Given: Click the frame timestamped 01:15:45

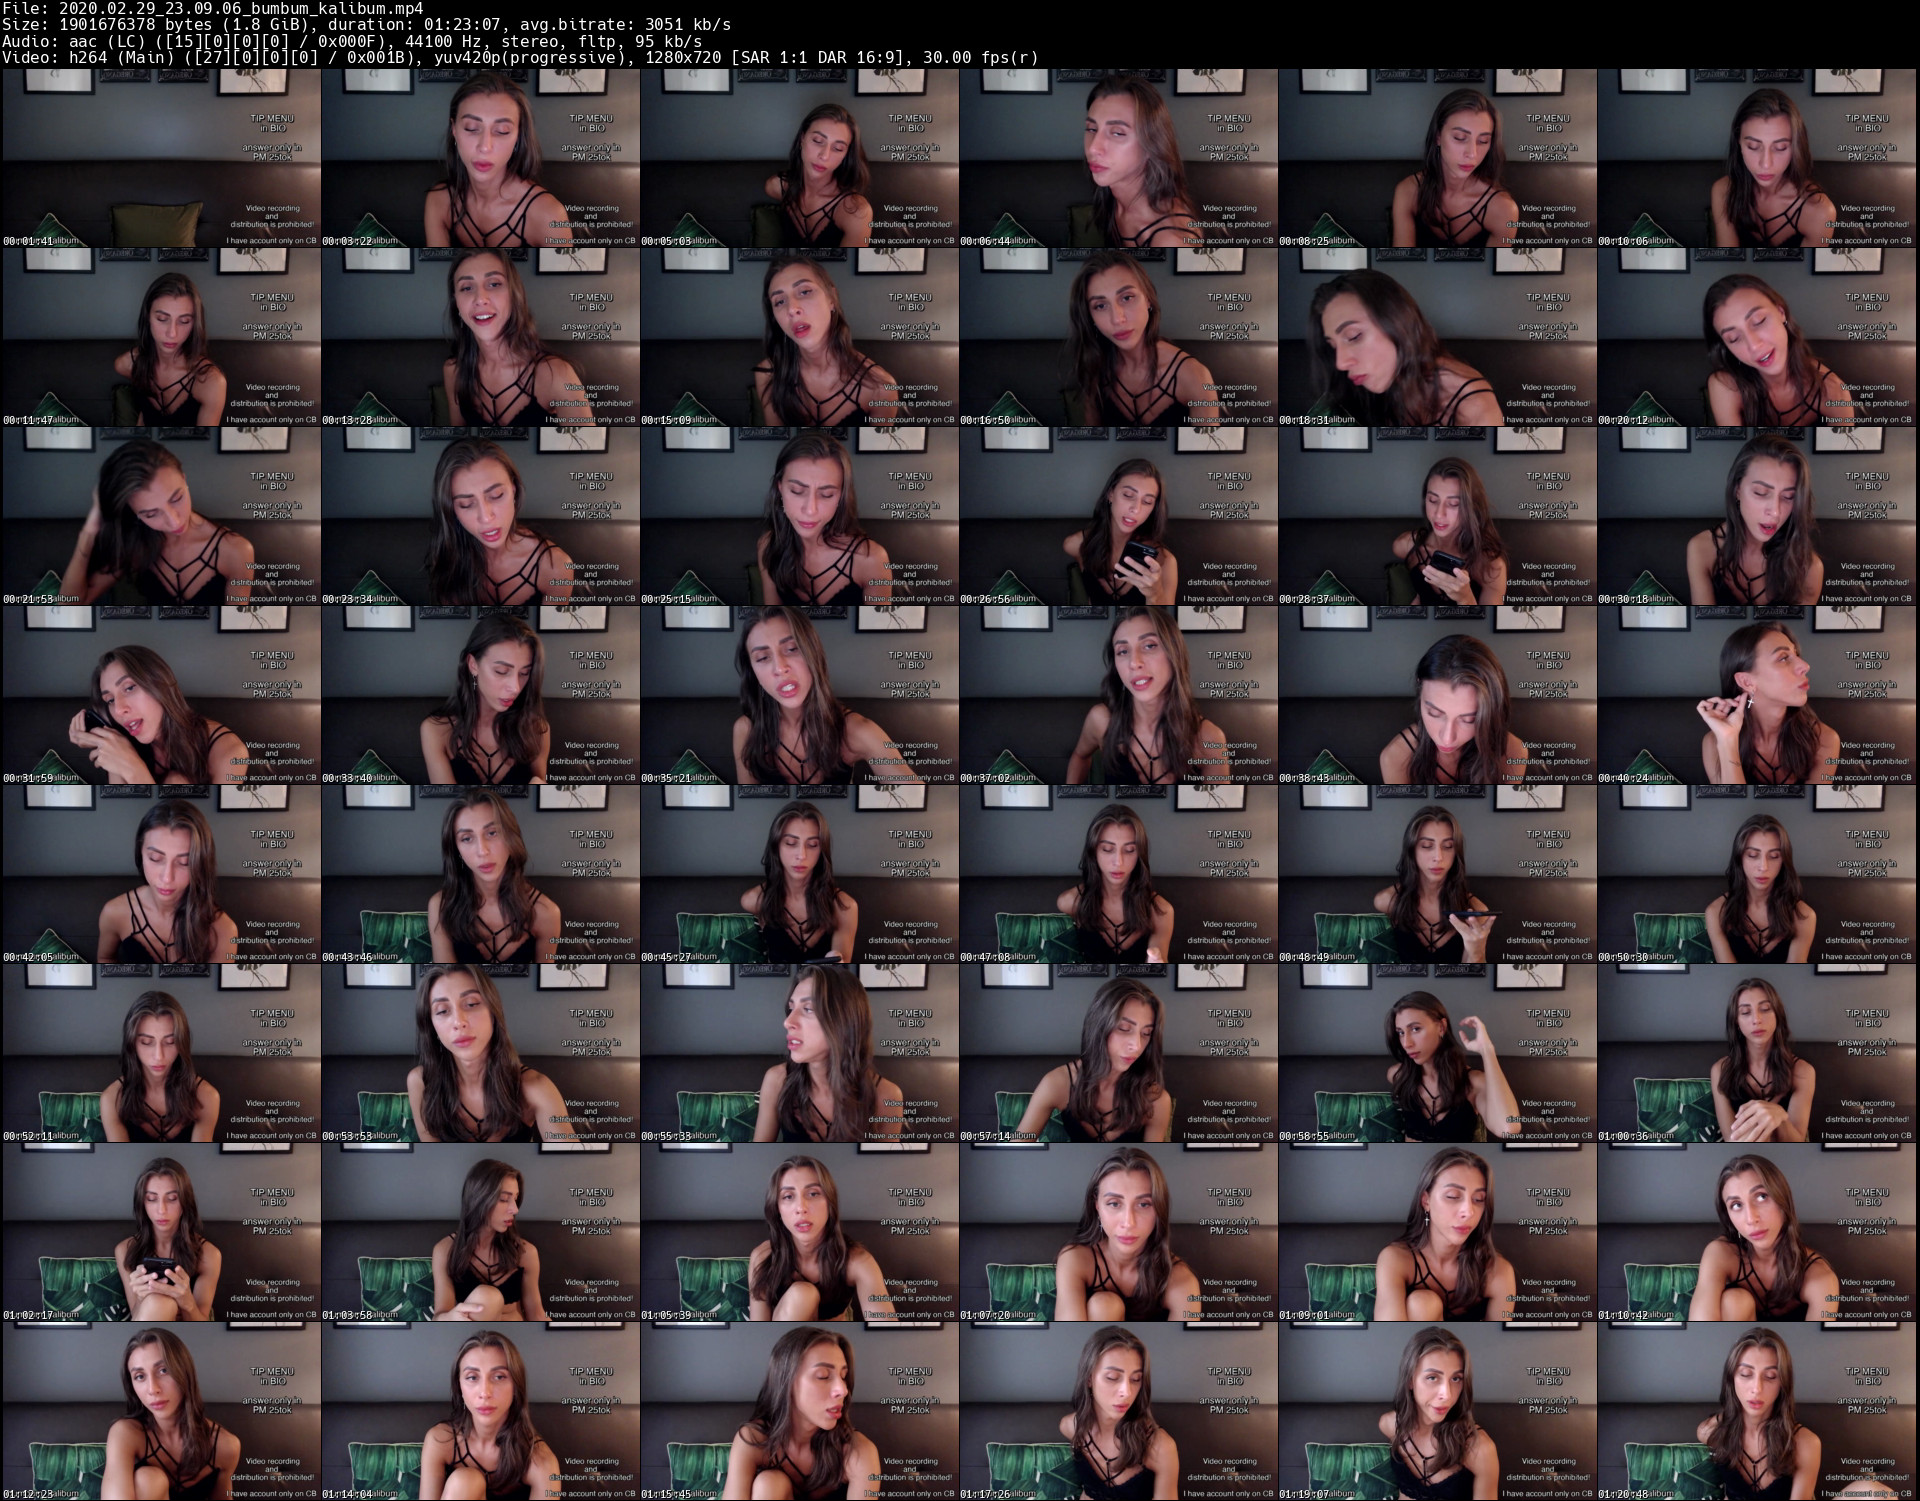Looking at the screenshot, I should click(799, 1411).
